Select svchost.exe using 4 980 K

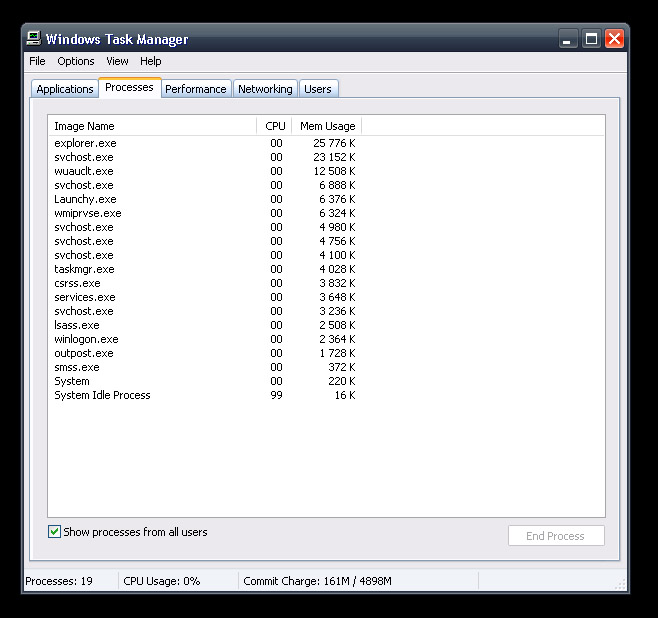pyautogui.click(x=205, y=227)
